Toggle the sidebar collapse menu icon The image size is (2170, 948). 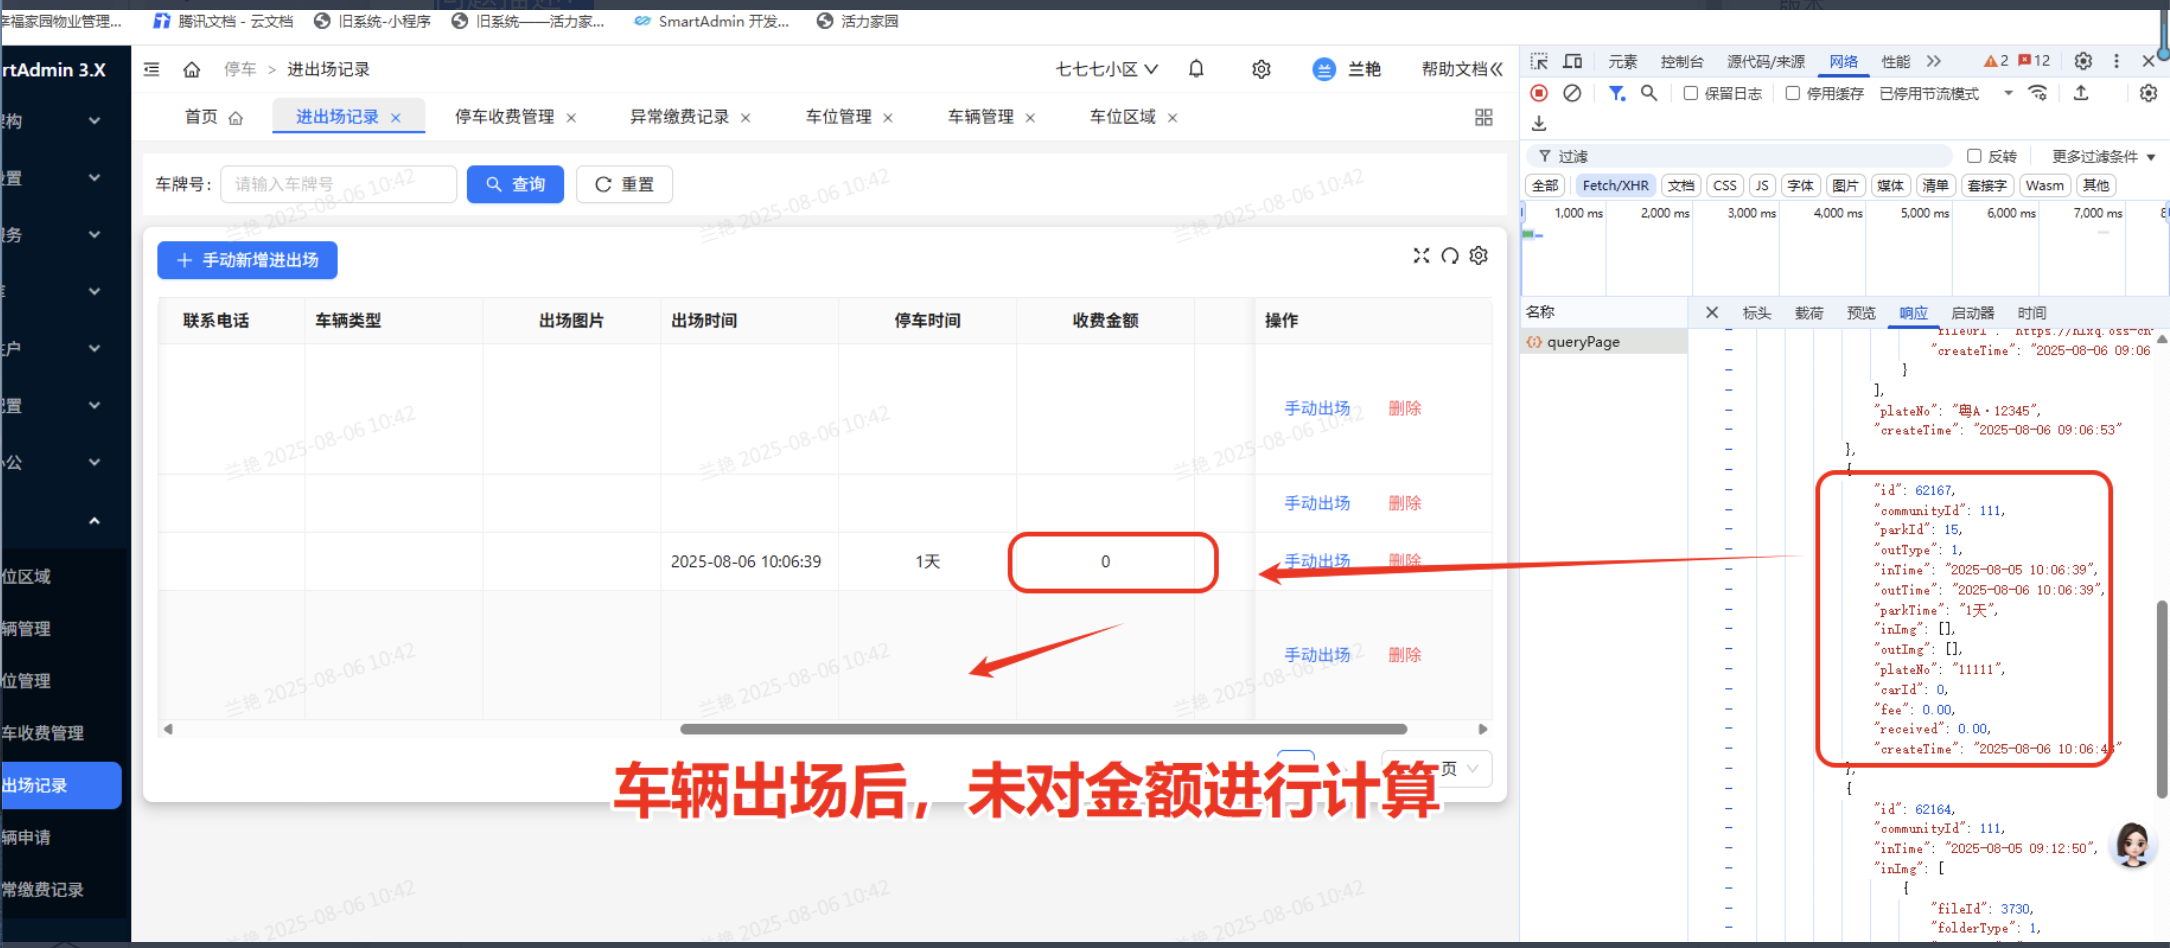pos(152,69)
